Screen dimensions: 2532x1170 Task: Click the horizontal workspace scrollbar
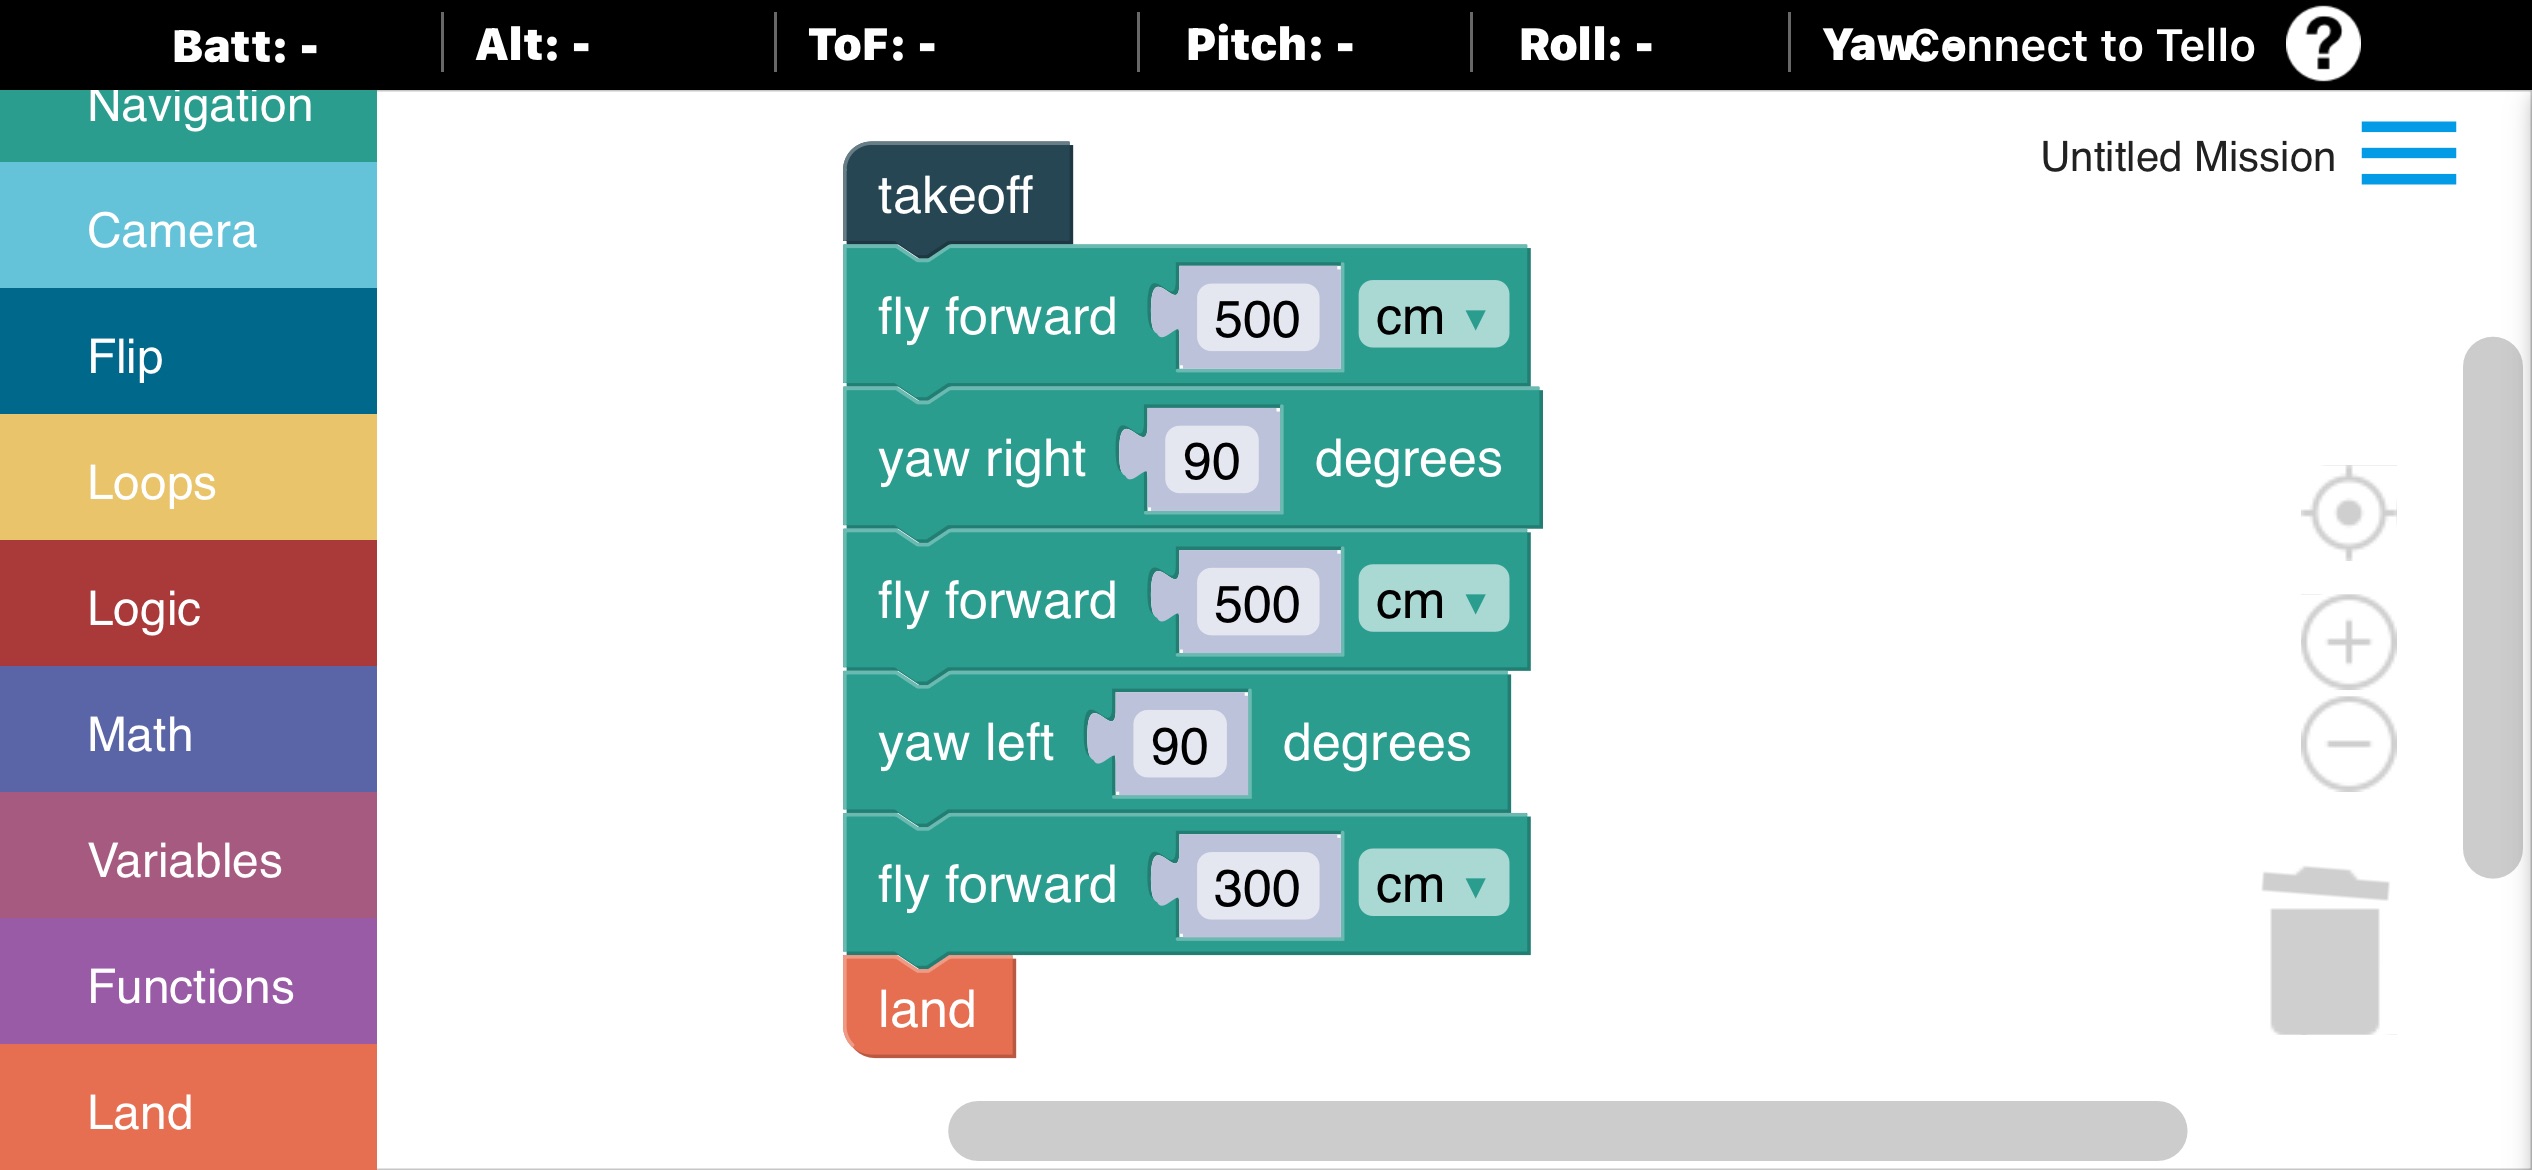click(x=1566, y=1130)
